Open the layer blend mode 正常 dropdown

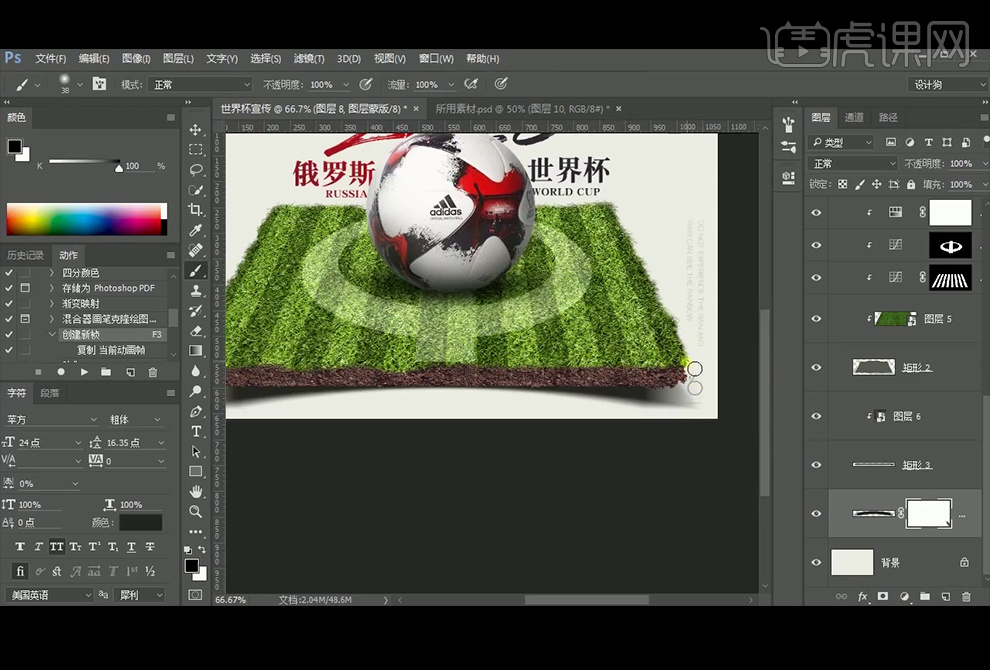point(853,164)
